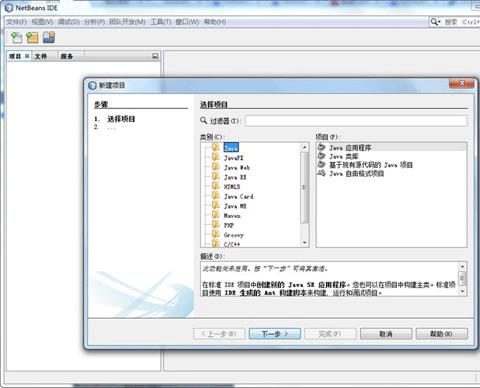Click the New File toolbar icon
This screenshot has width=480, height=388.
point(16,37)
